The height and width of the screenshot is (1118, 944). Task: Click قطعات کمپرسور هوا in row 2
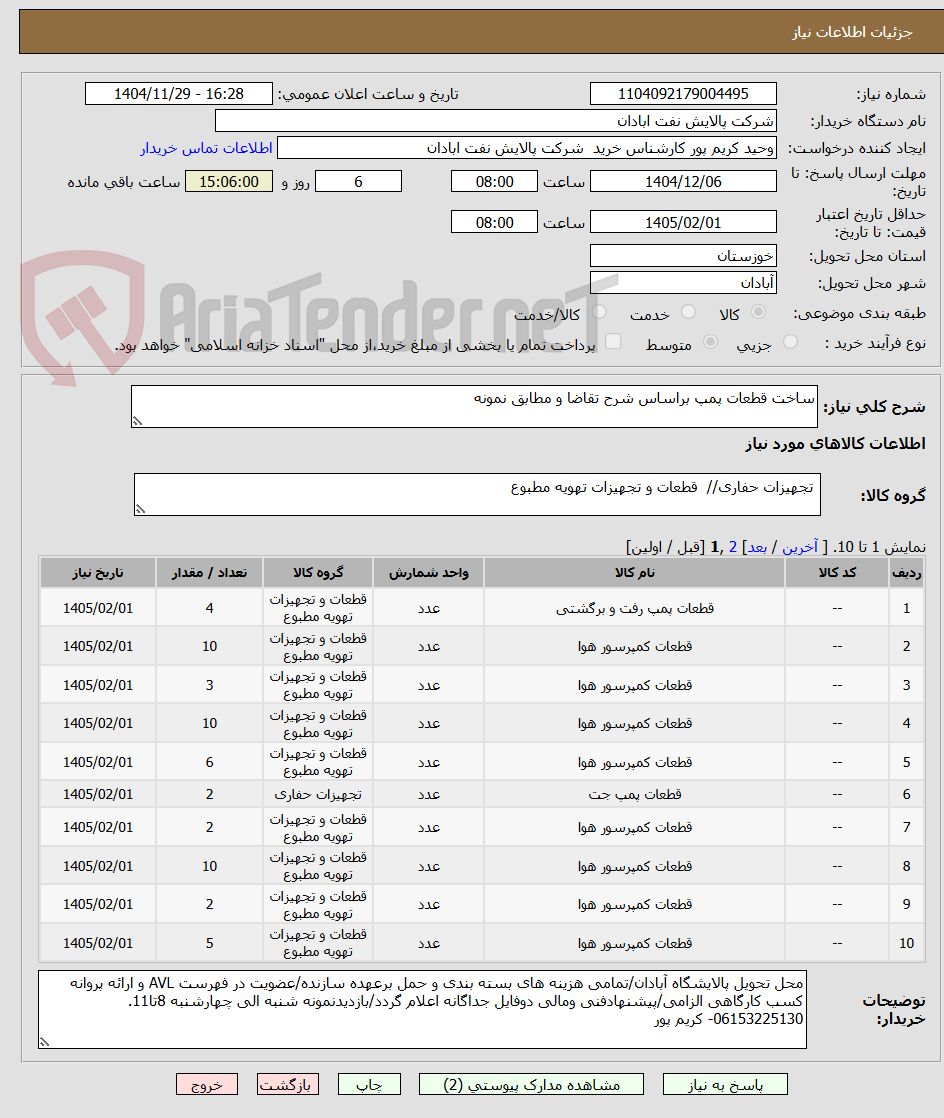click(635, 646)
